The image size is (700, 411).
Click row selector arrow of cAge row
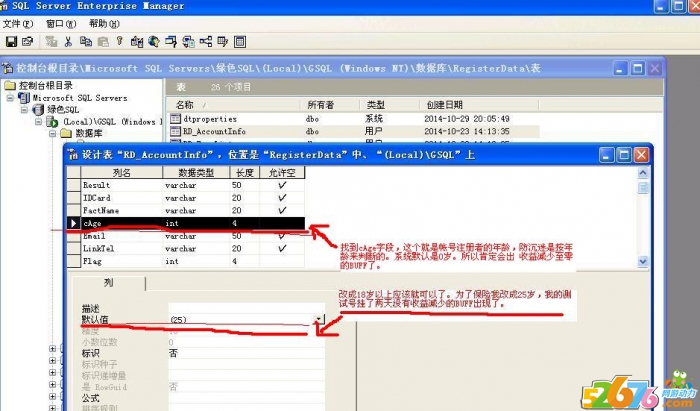pyautogui.click(x=74, y=223)
